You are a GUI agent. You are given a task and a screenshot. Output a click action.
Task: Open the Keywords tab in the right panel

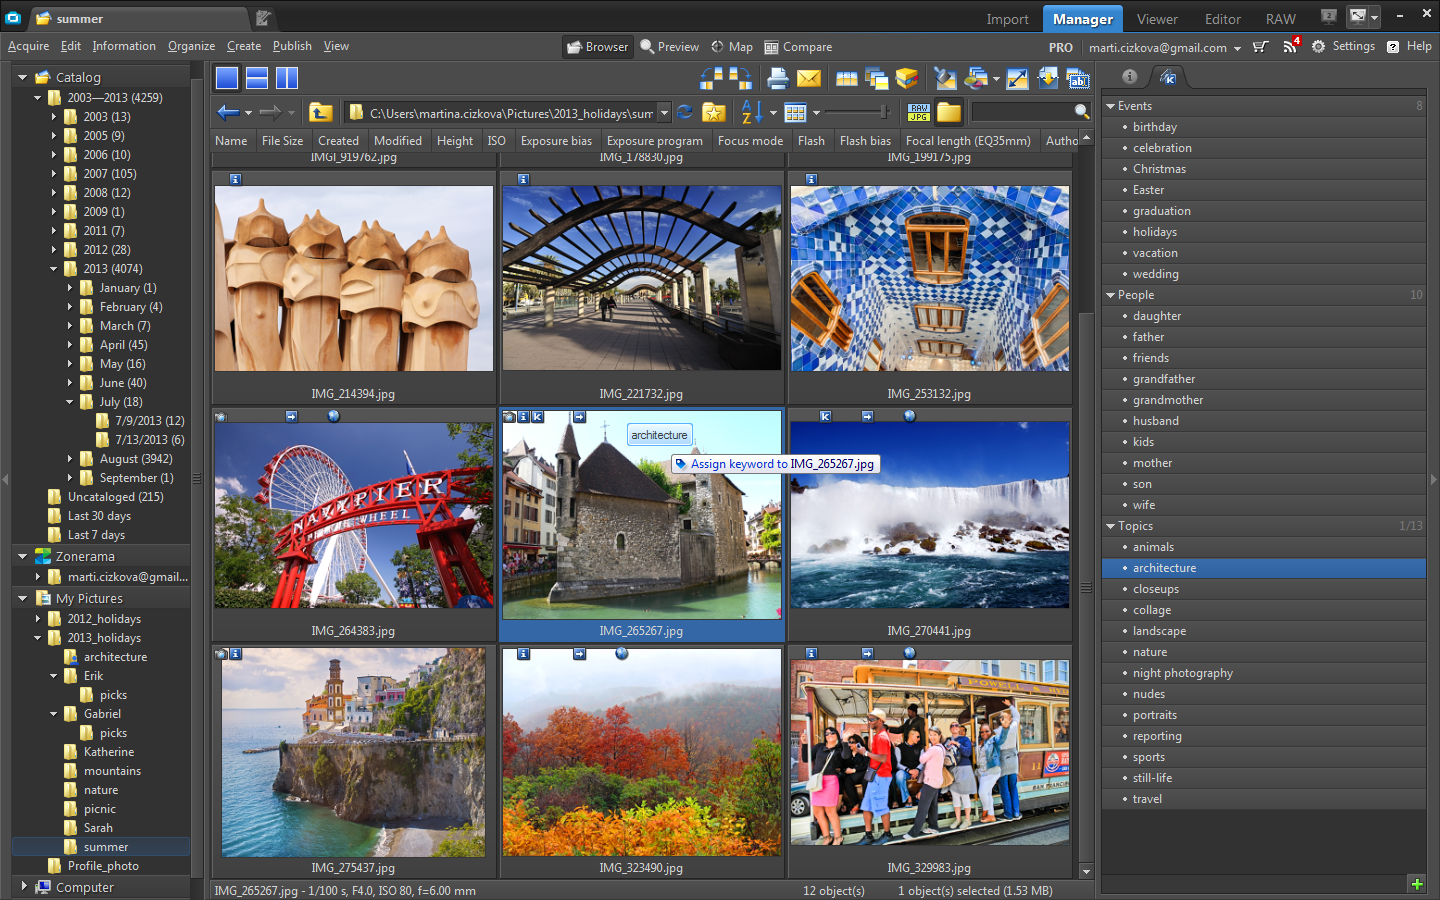[x=1168, y=77]
